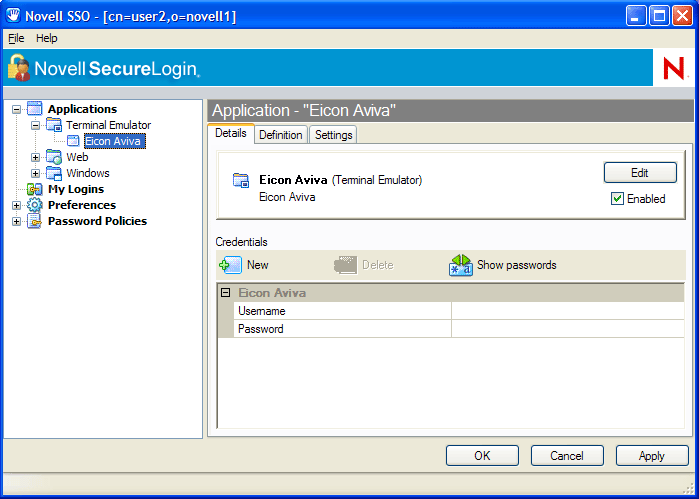The image size is (699, 499).
Task: Collapse the Applications tree node
Action: [x=16, y=109]
